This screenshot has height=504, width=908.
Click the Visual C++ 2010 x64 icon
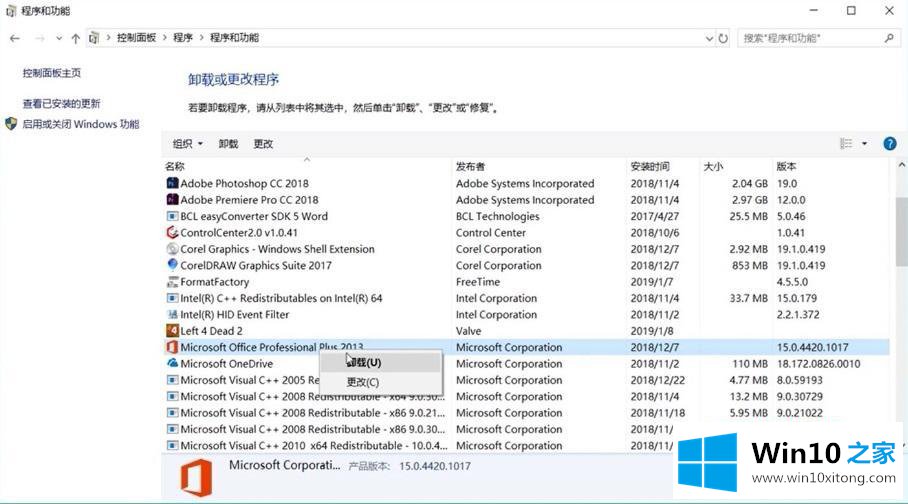coord(172,445)
